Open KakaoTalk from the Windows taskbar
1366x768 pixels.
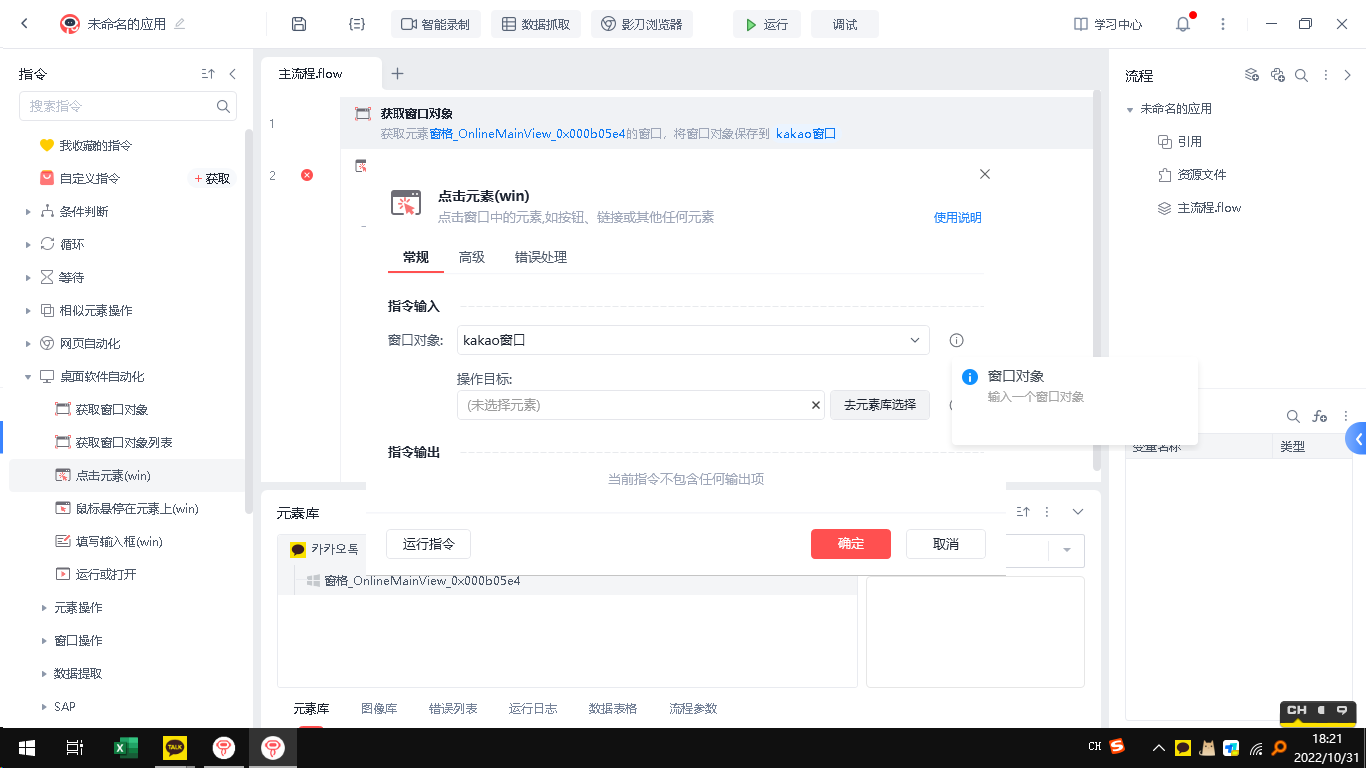(175, 747)
